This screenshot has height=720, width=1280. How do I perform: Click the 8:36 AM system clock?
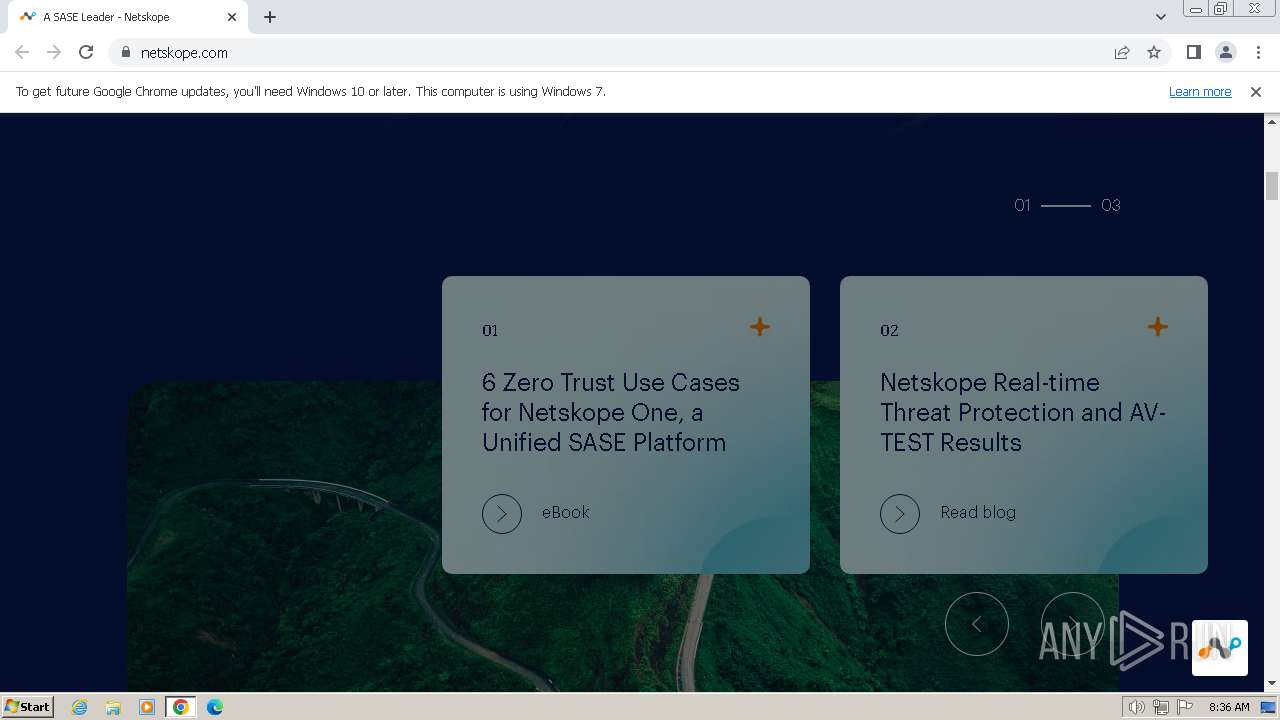click(1229, 707)
